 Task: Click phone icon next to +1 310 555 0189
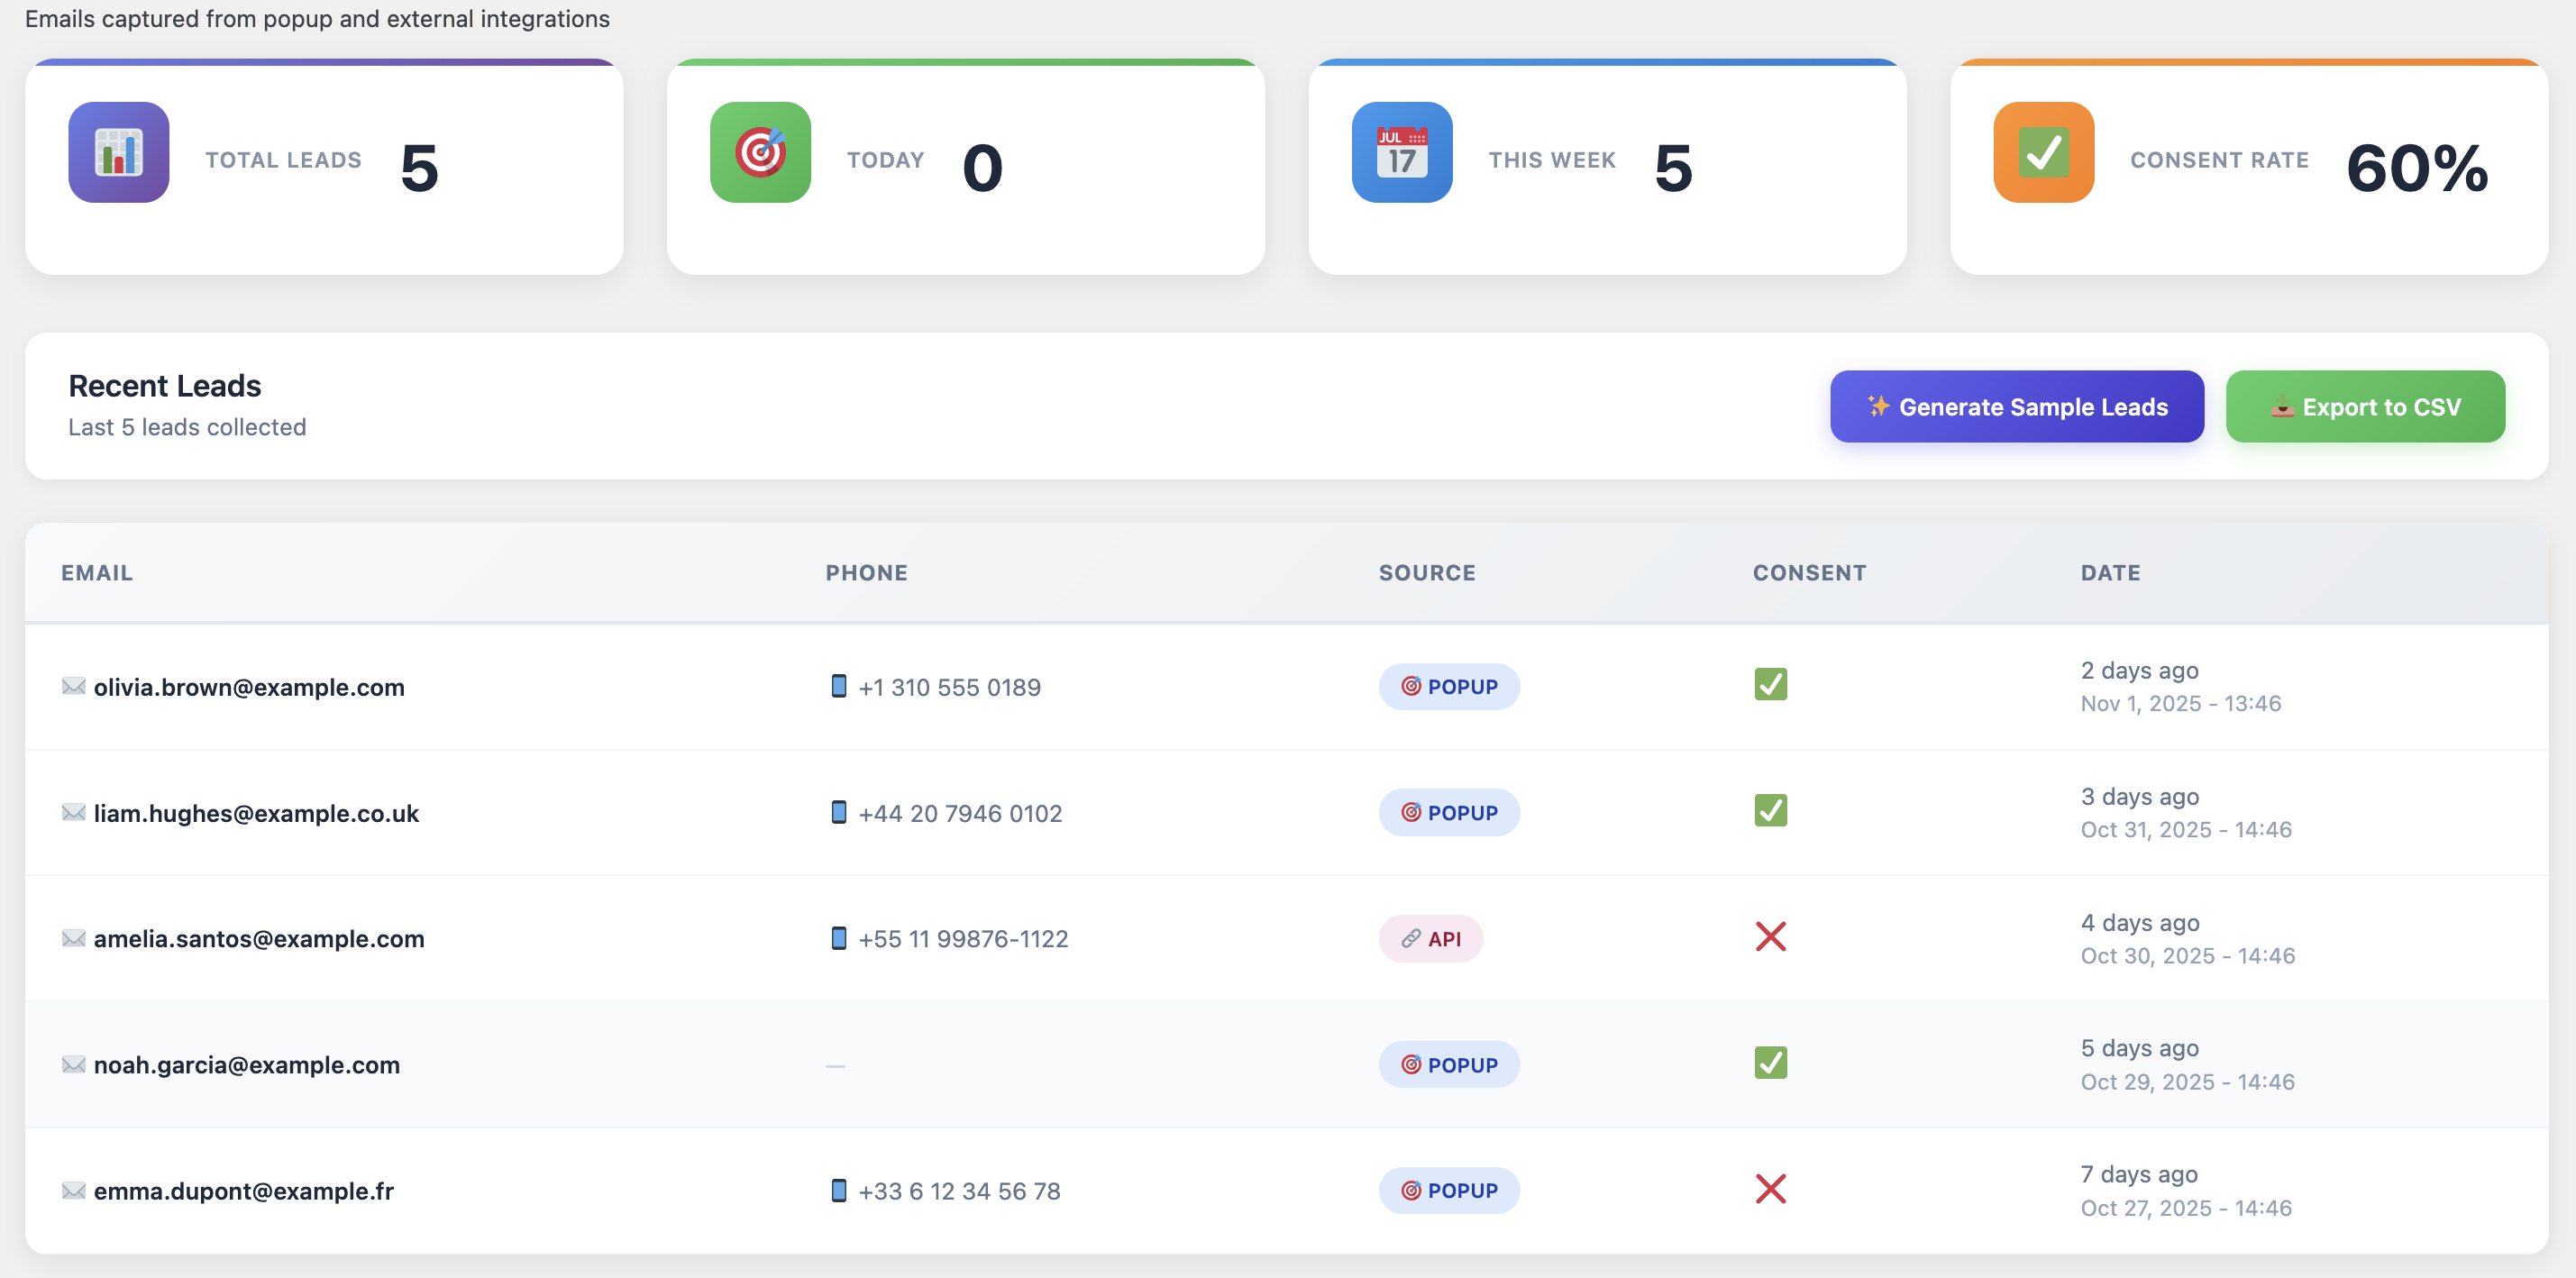tap(839, 686)
